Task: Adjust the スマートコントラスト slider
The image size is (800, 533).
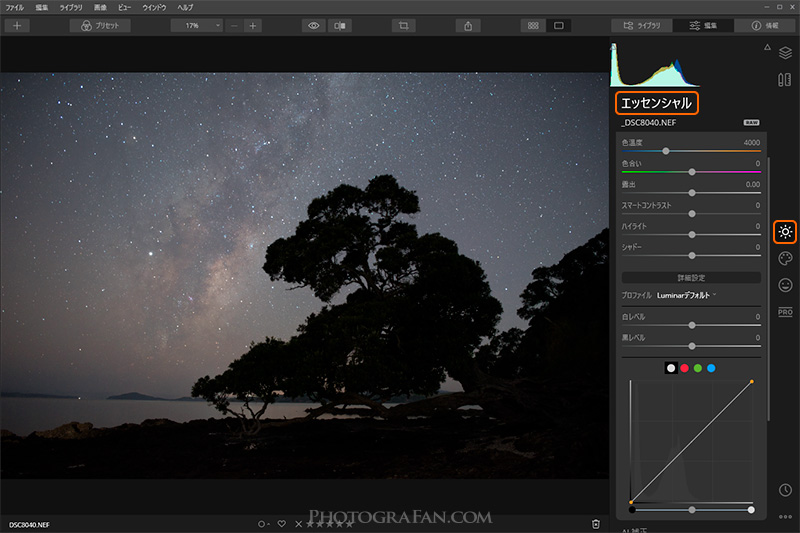Action: coord(691,214)
